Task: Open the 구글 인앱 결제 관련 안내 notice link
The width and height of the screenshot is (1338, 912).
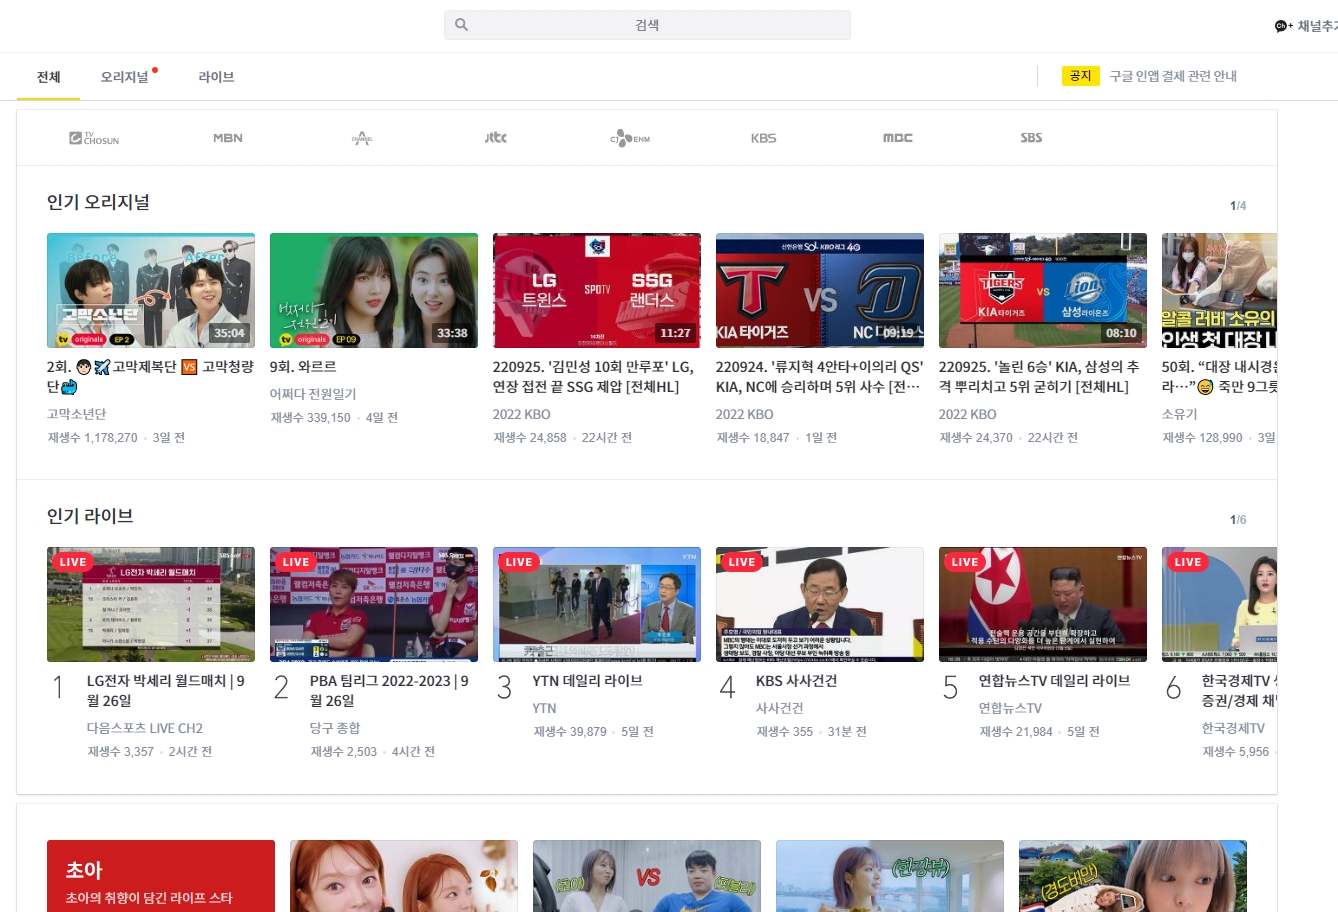Action: click(x=1172, y=75)
